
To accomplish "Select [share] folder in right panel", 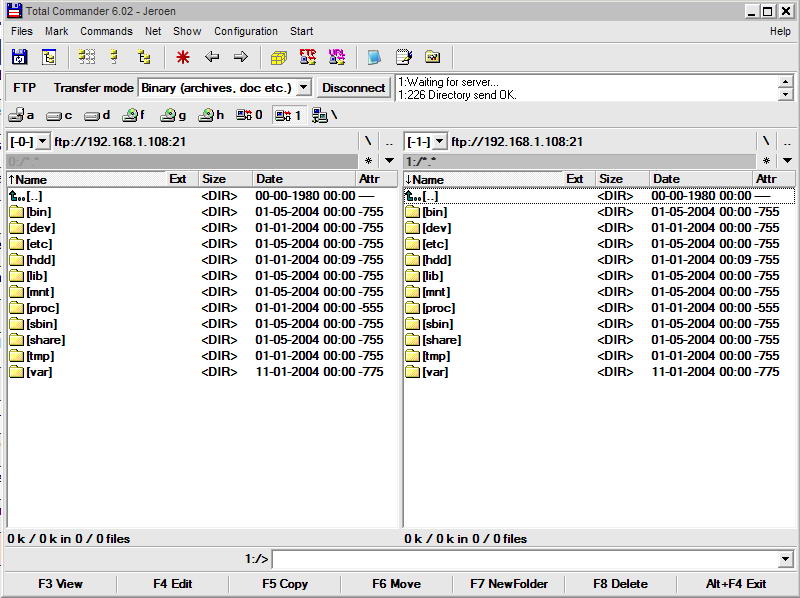I will coord(599,340).
